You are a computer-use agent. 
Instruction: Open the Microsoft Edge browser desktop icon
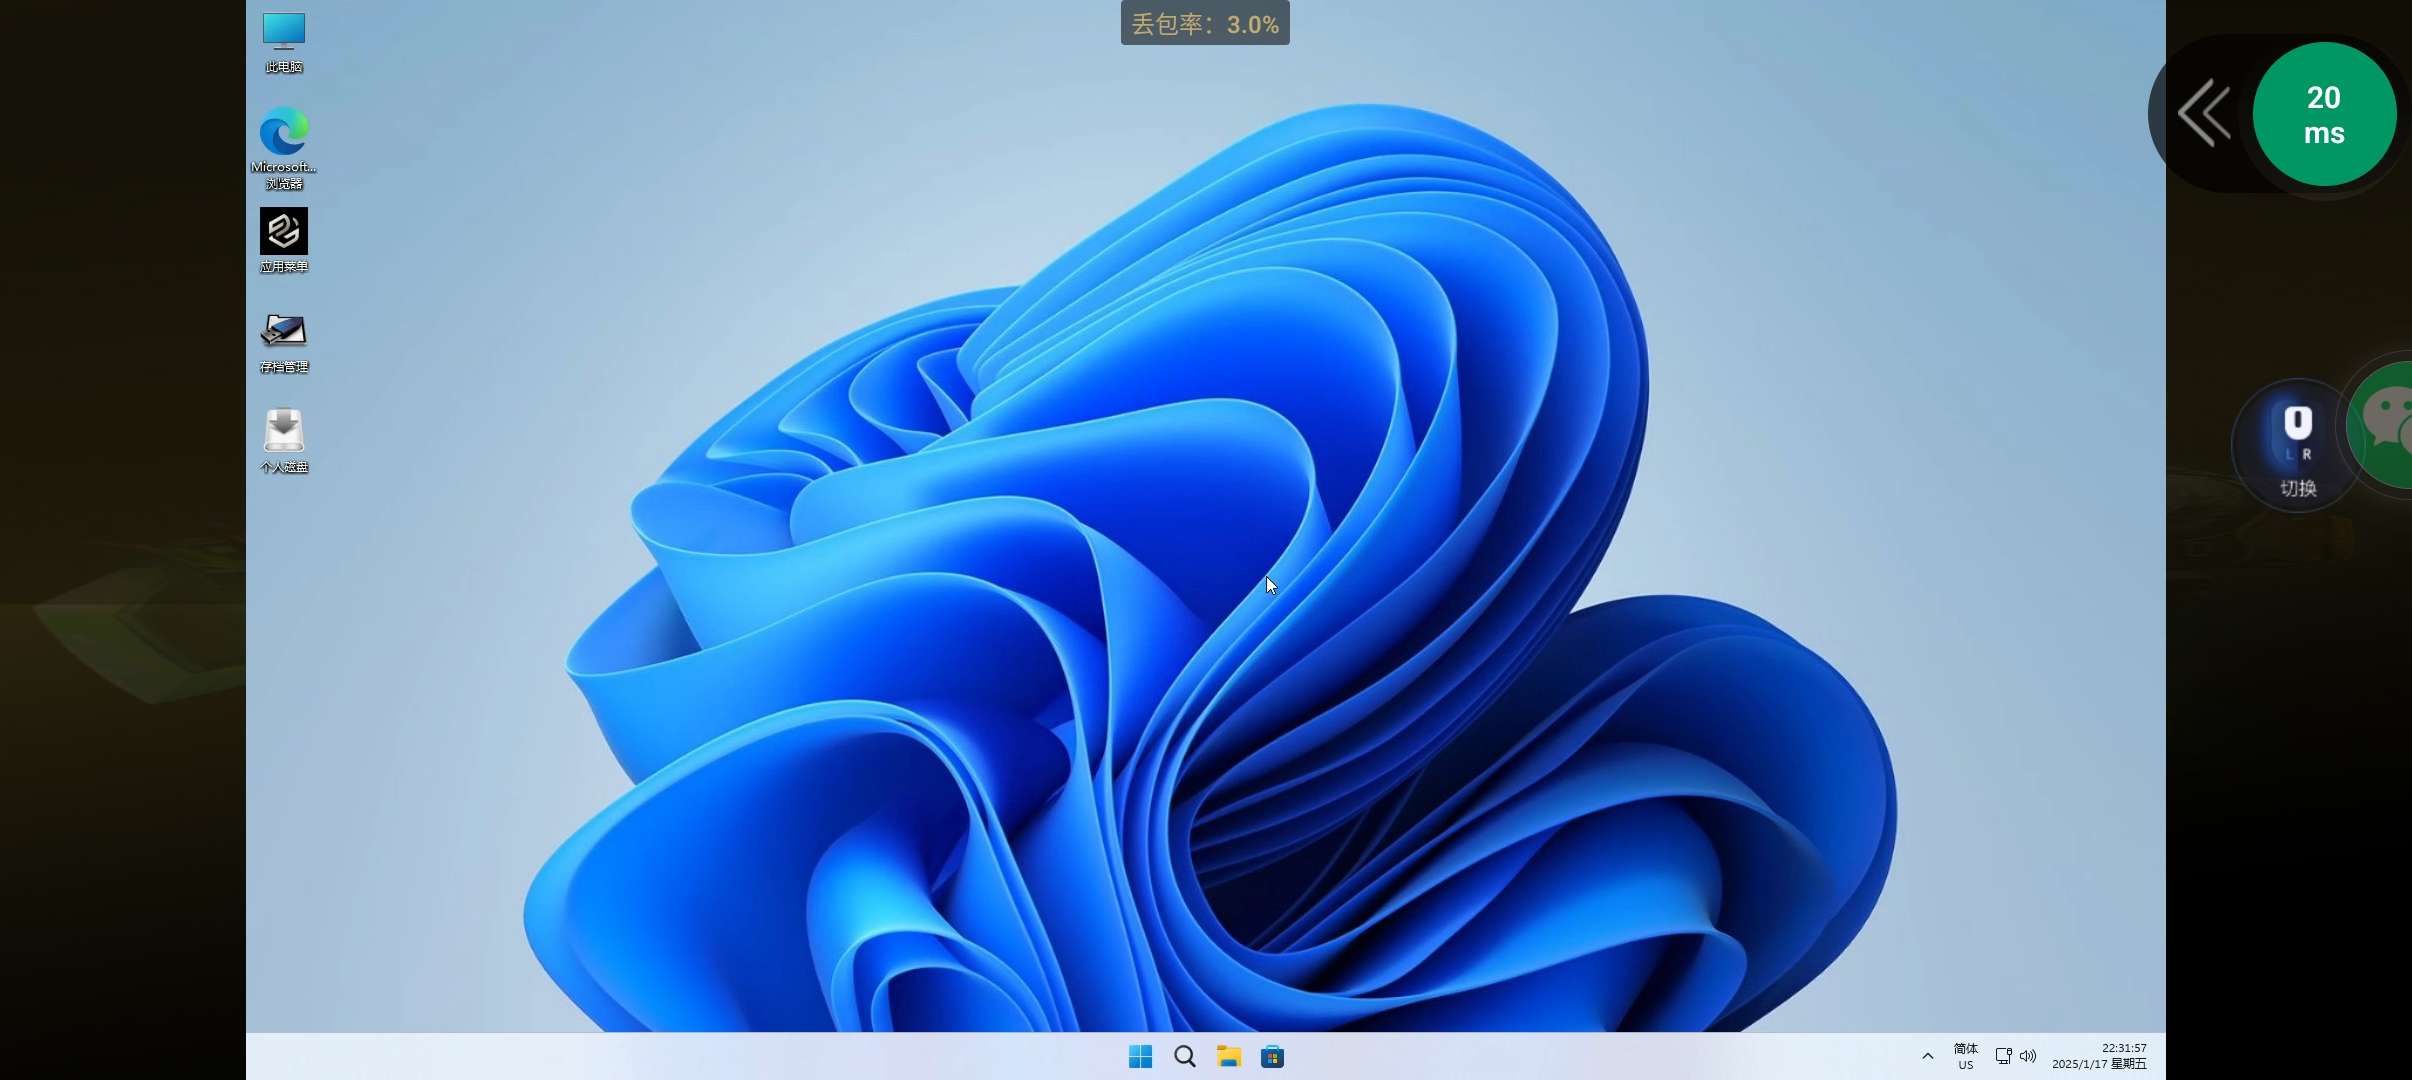pyautogui.click(x=284, y=148)
